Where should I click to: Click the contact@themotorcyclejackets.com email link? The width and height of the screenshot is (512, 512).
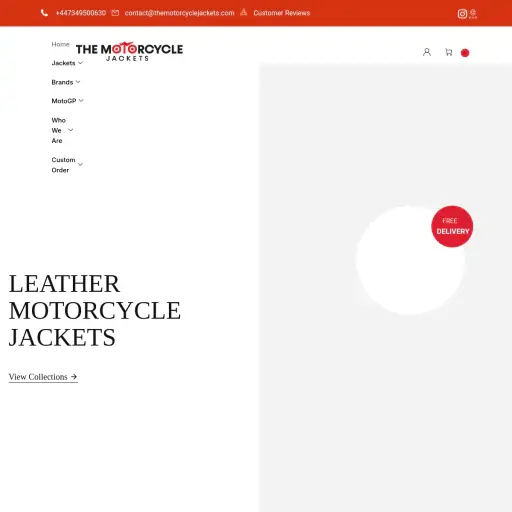point(179,13)
